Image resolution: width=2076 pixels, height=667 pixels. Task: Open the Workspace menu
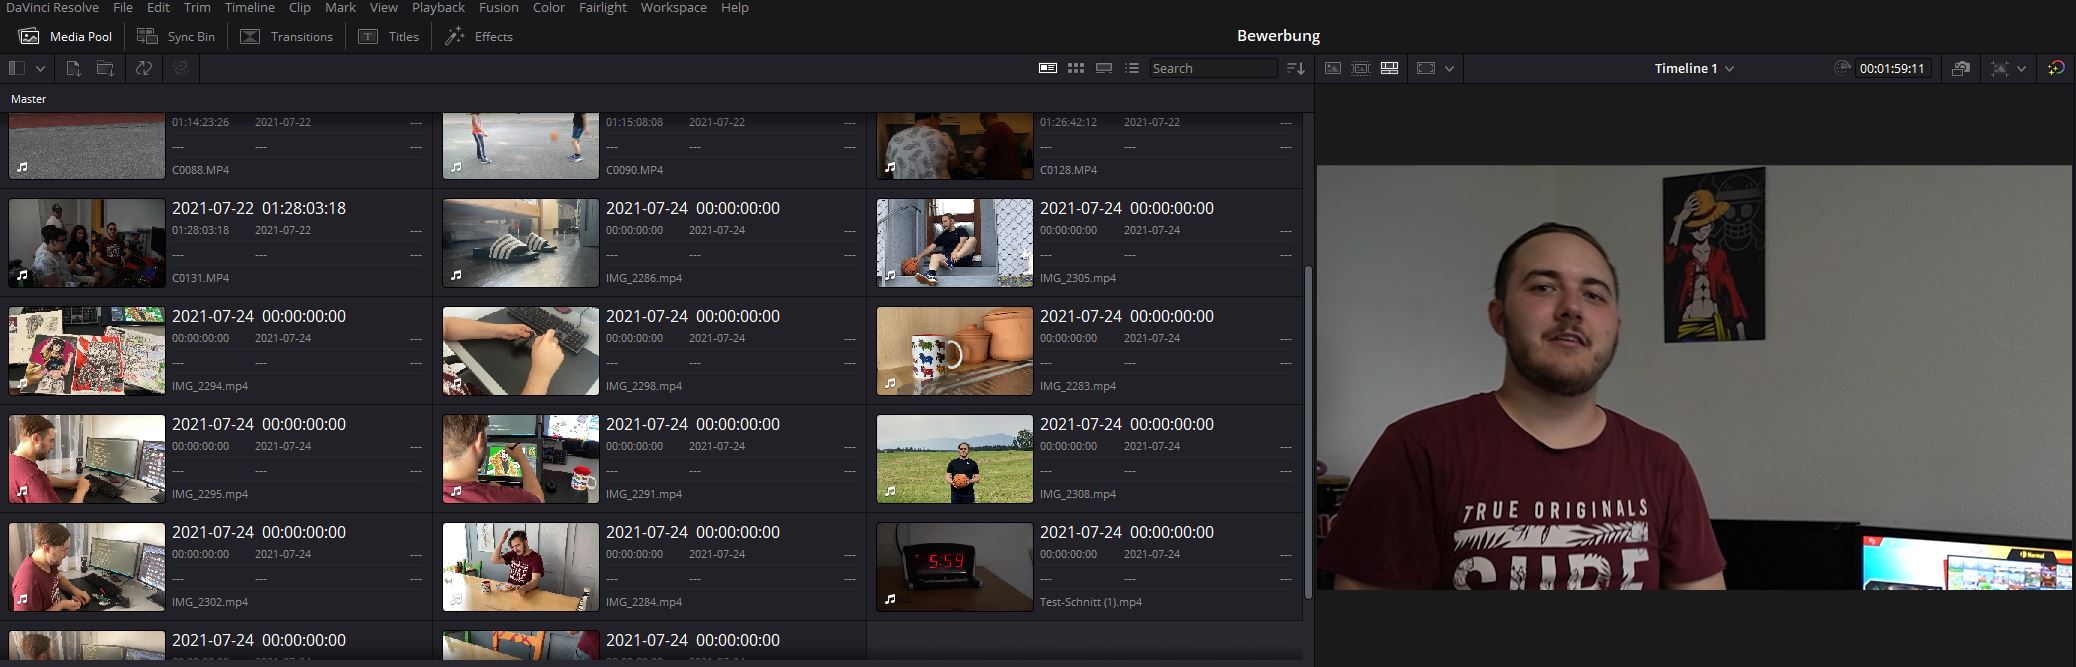tap(673, 7)
